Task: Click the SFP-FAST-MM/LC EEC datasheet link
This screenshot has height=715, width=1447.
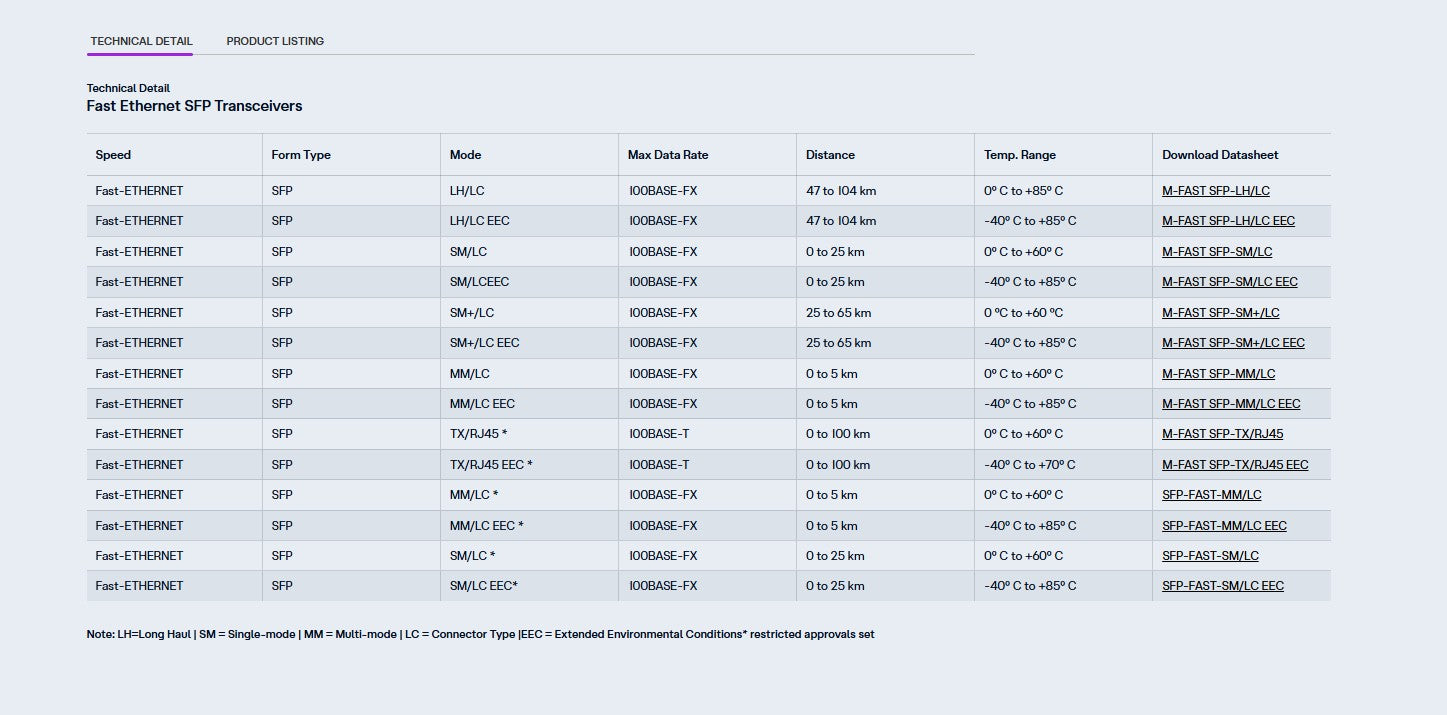Action: click(1224, 526)
